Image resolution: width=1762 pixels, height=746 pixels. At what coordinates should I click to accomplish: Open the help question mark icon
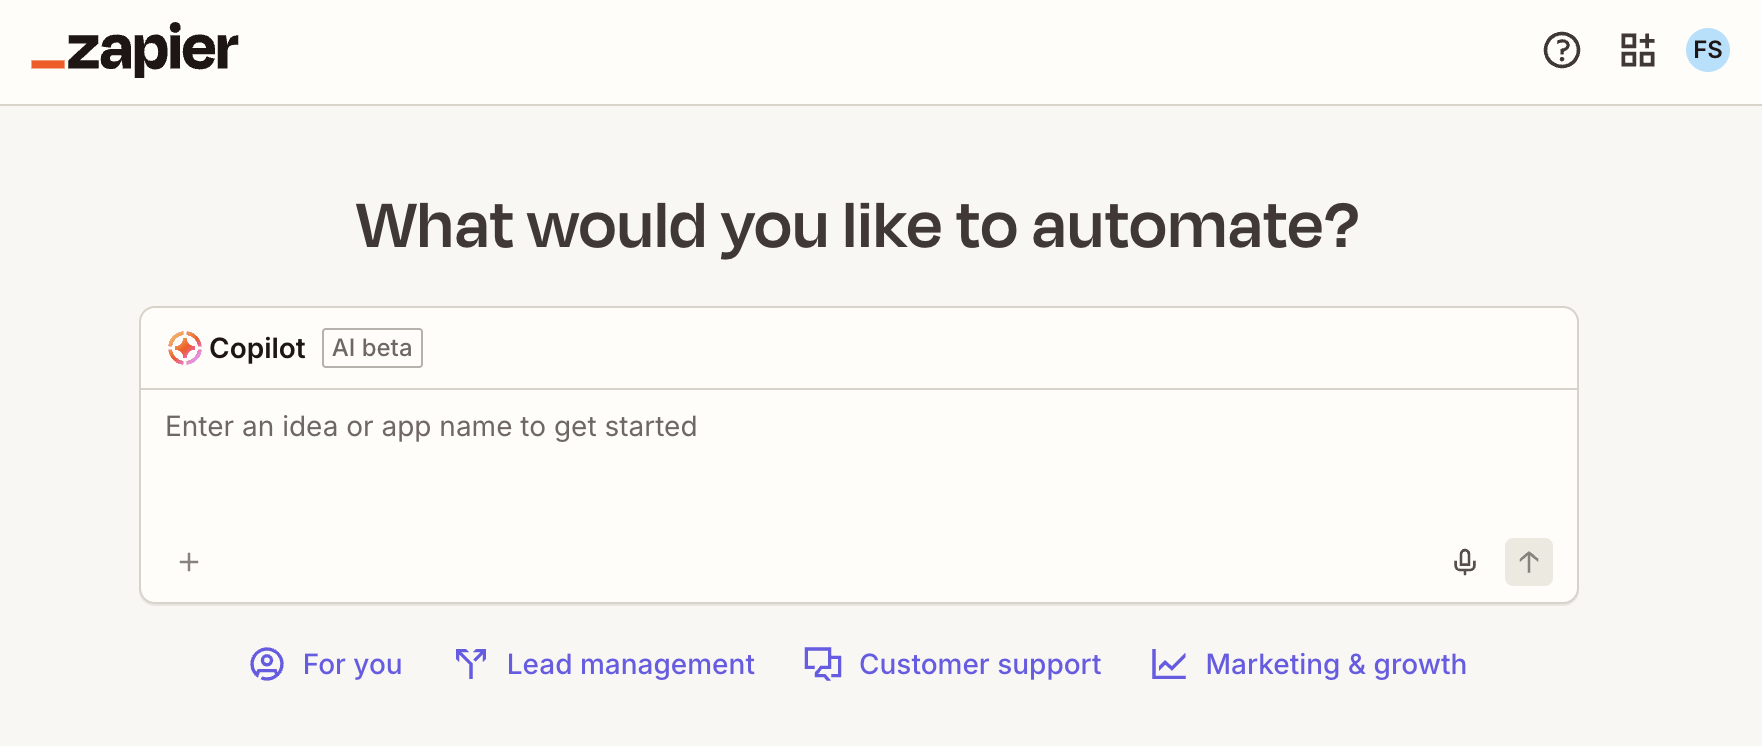tap(1561, 50)
